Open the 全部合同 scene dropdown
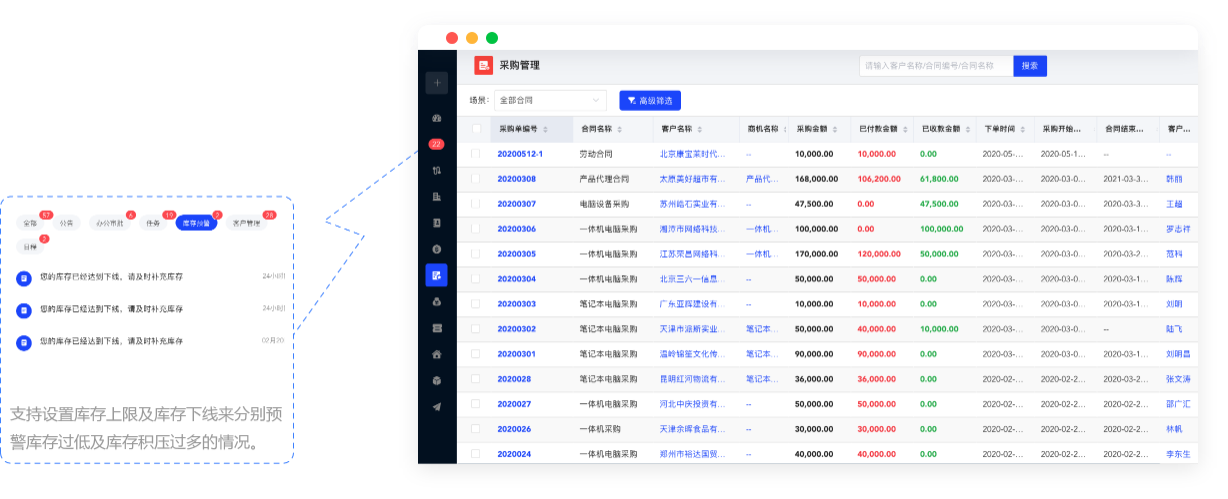 click(550, 100)
